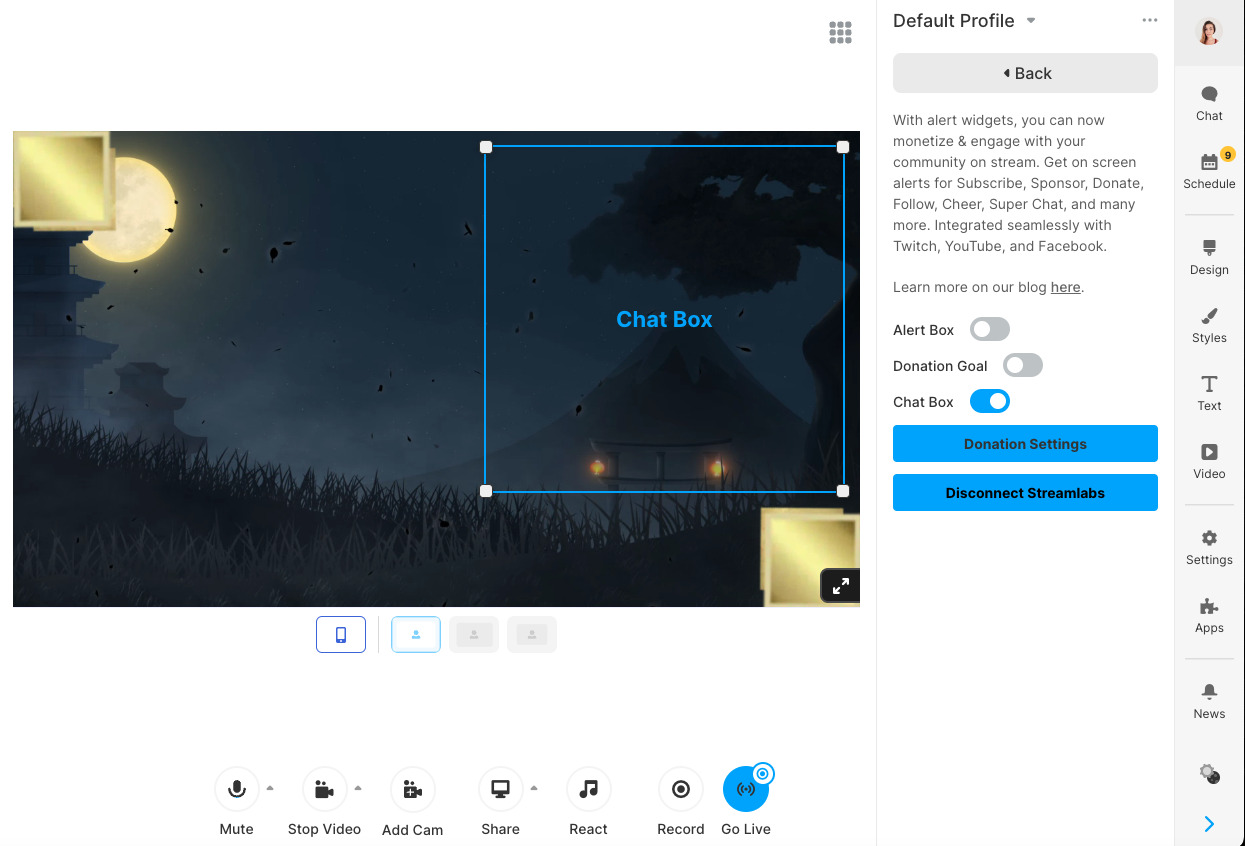Open Donation Settings

(x=1025, y=444)
